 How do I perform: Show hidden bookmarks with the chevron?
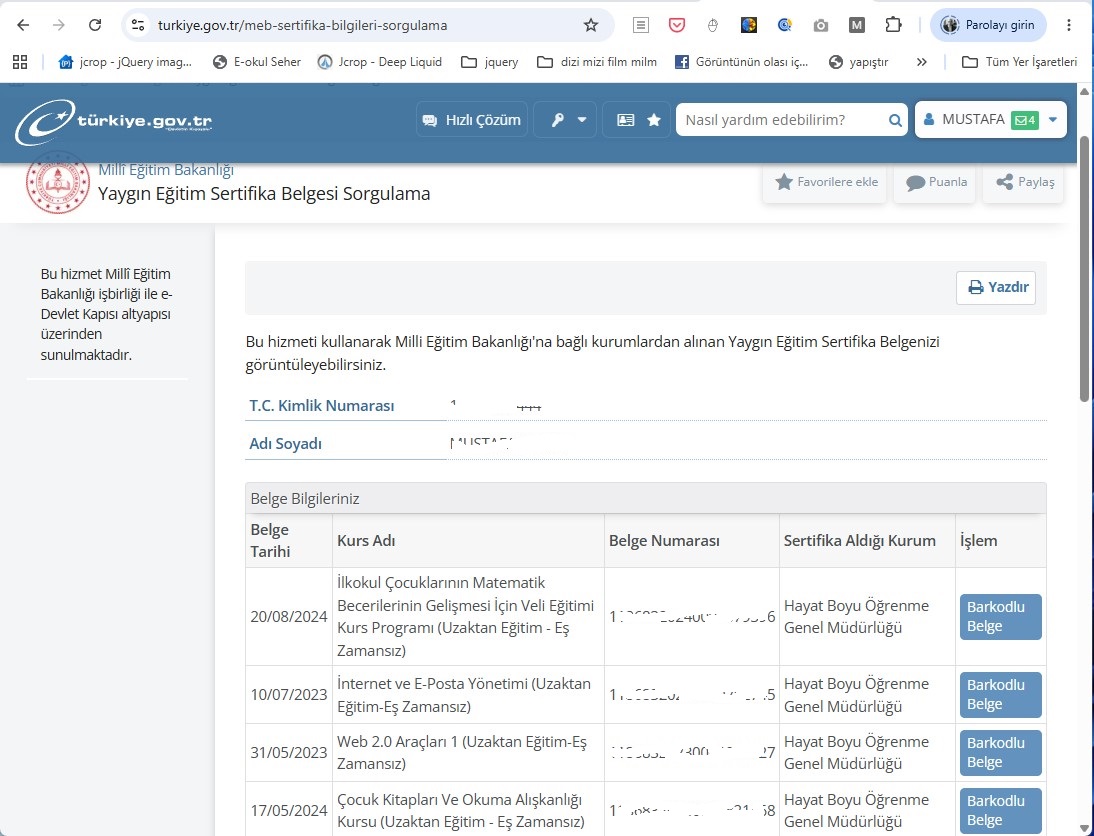click(922, 62)
